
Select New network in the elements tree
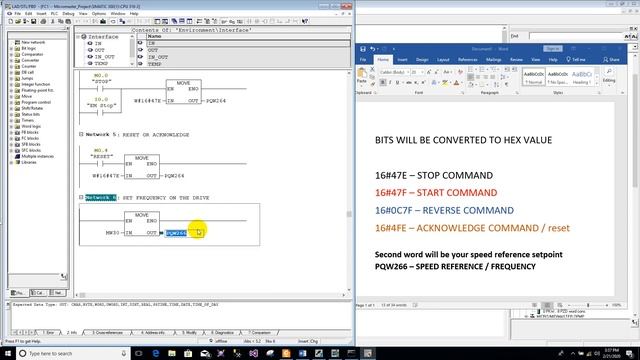[x=33, y=42]
